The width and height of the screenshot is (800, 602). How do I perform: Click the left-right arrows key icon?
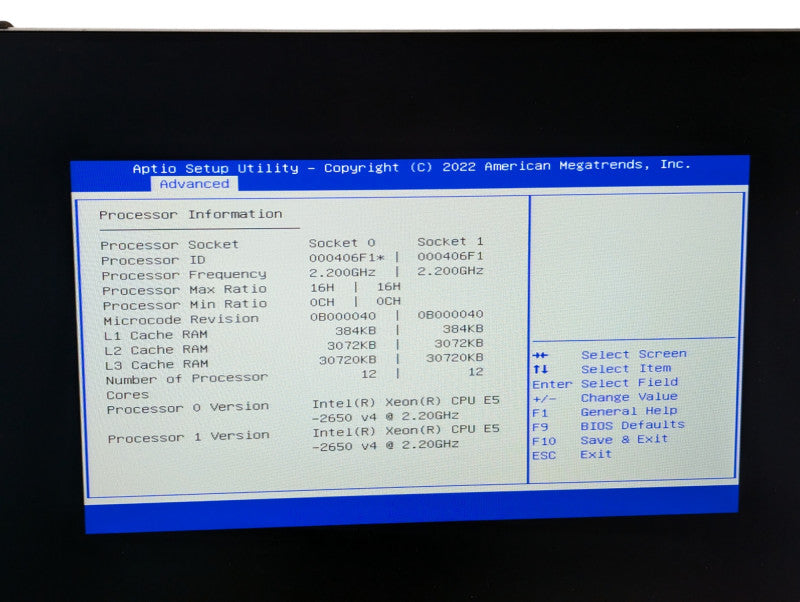(540, 355)
